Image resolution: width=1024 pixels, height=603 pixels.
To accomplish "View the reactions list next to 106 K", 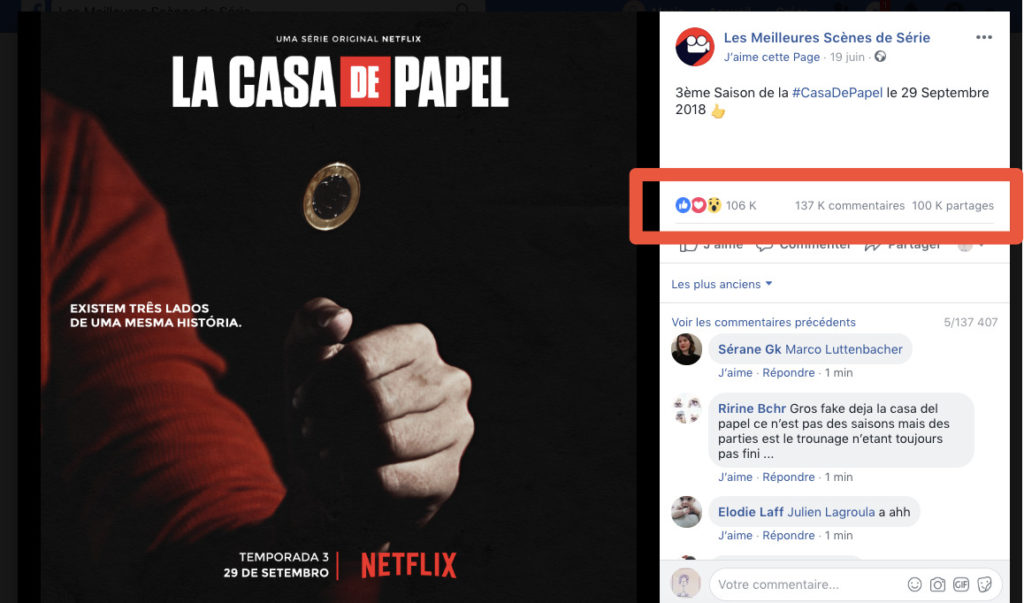I will pyautogui.click(x=698, y=205).
